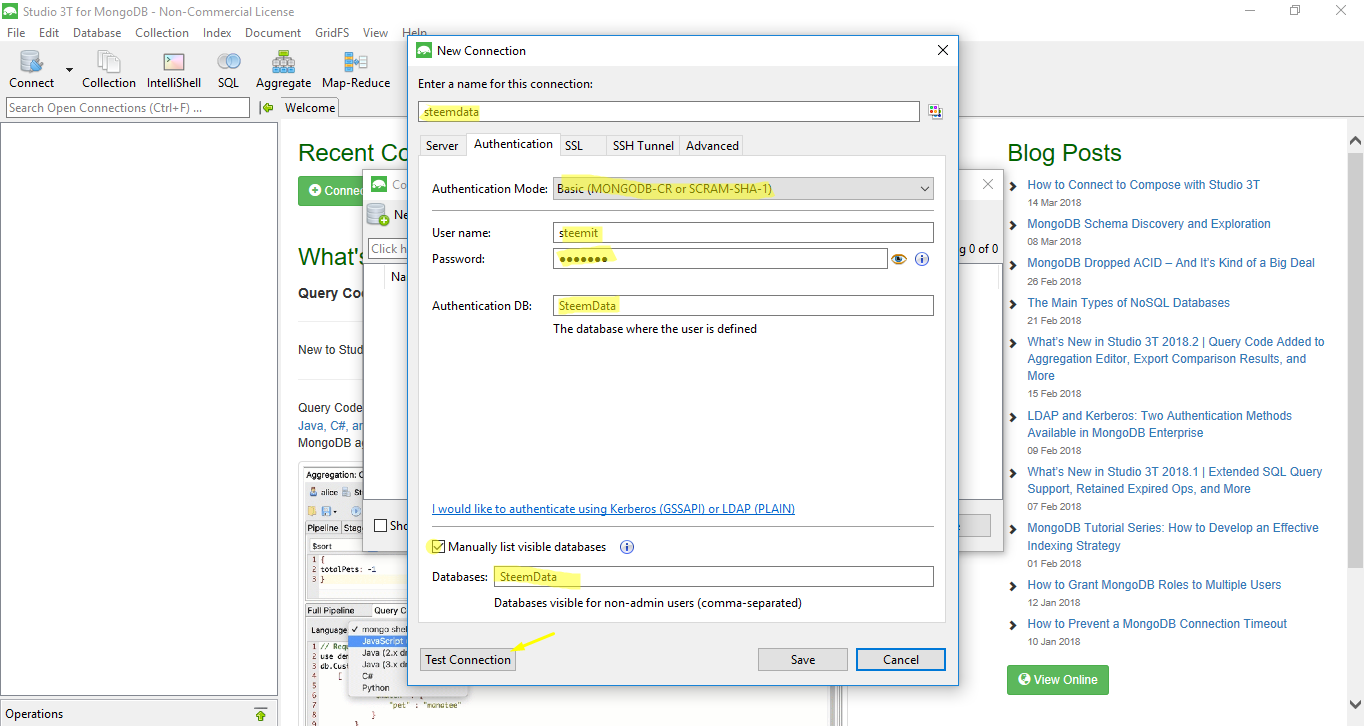Image resolution: width=1364 pixels, height=726 pixels.
Task: Open the Aggregate editor icon
Action: point(283,70)
